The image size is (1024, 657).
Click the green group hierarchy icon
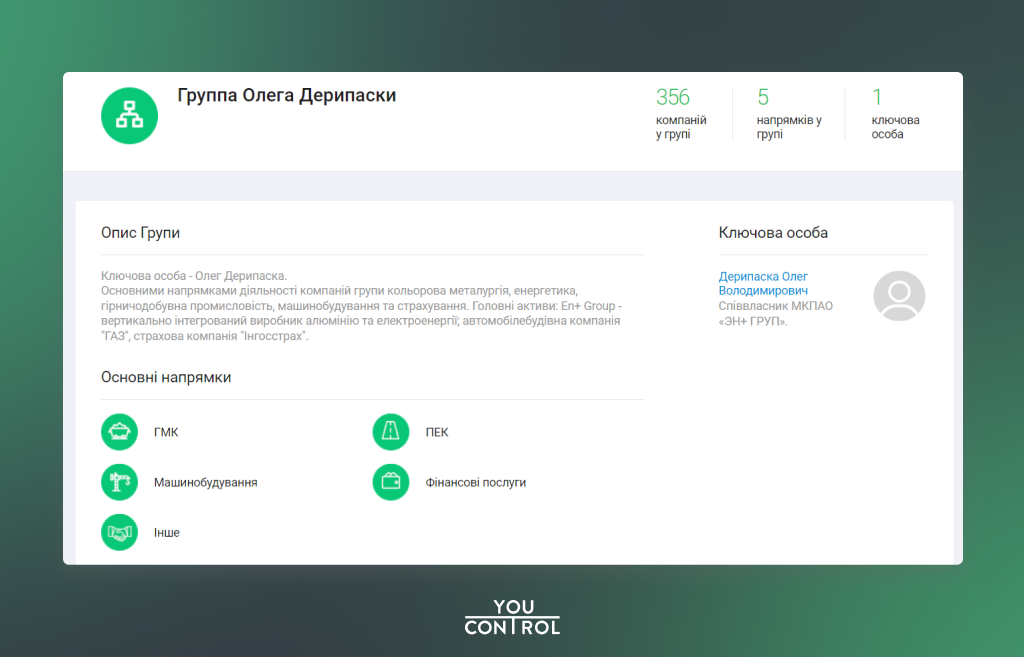(129, 116)
